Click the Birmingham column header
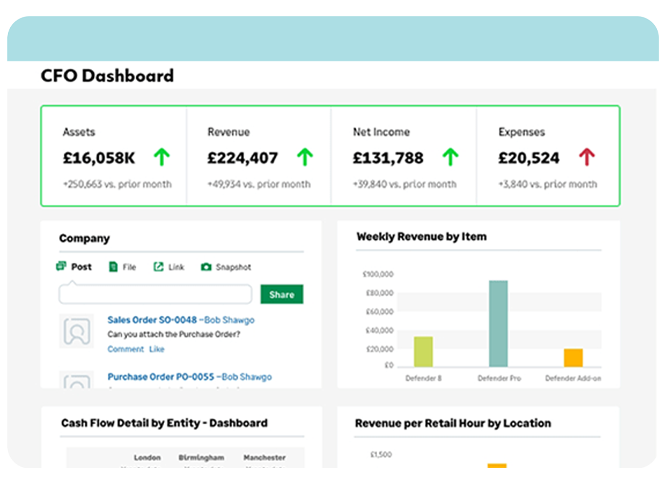This screenshot has height=484, width=666. click(x=201, y=458)
